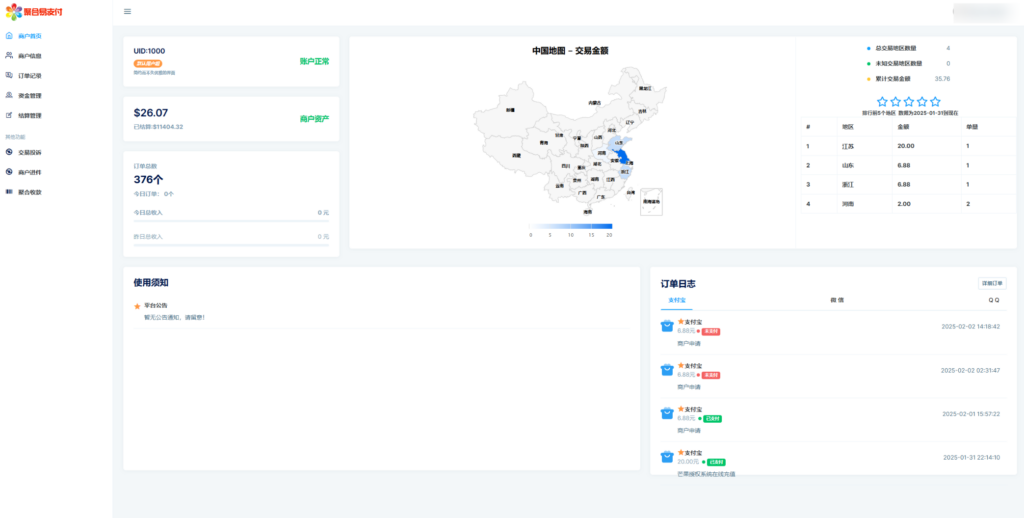This screenshot has height=518, width=1024.
Task: Click the home icon beside 商户首页
Action: [x=9, y=36]
